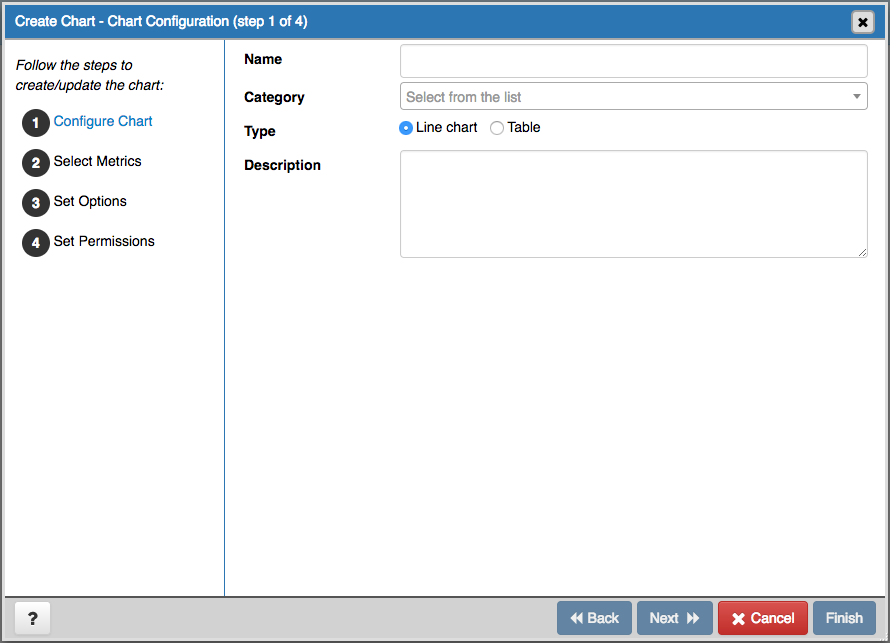Focus the Name input field
Viewport: 890px width, 643px height.
[633, 61]
